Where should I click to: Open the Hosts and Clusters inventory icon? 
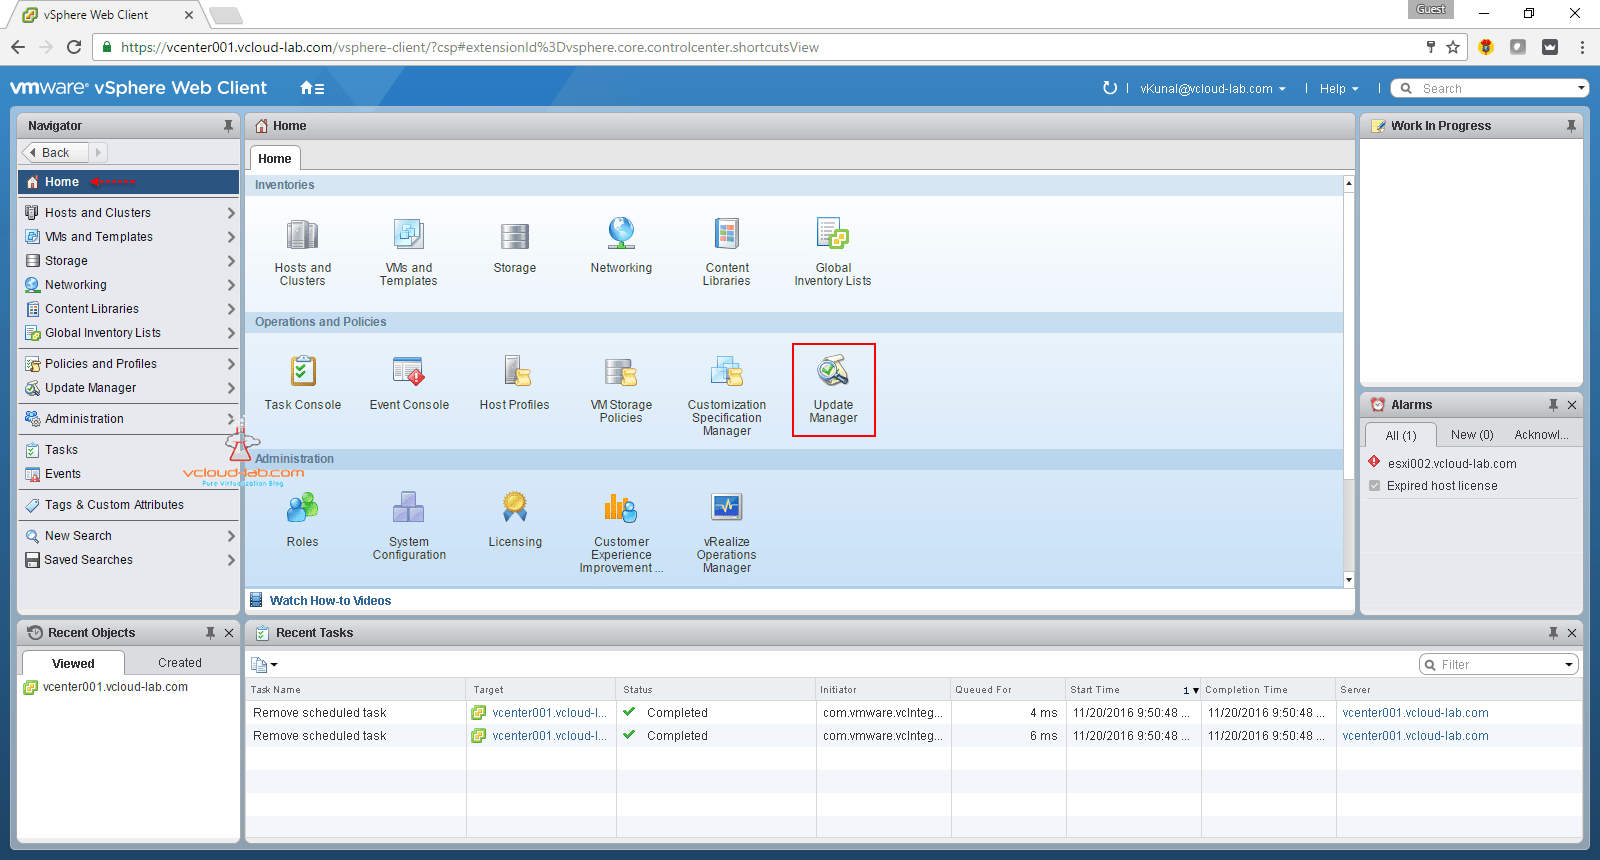tap(303, 236)
